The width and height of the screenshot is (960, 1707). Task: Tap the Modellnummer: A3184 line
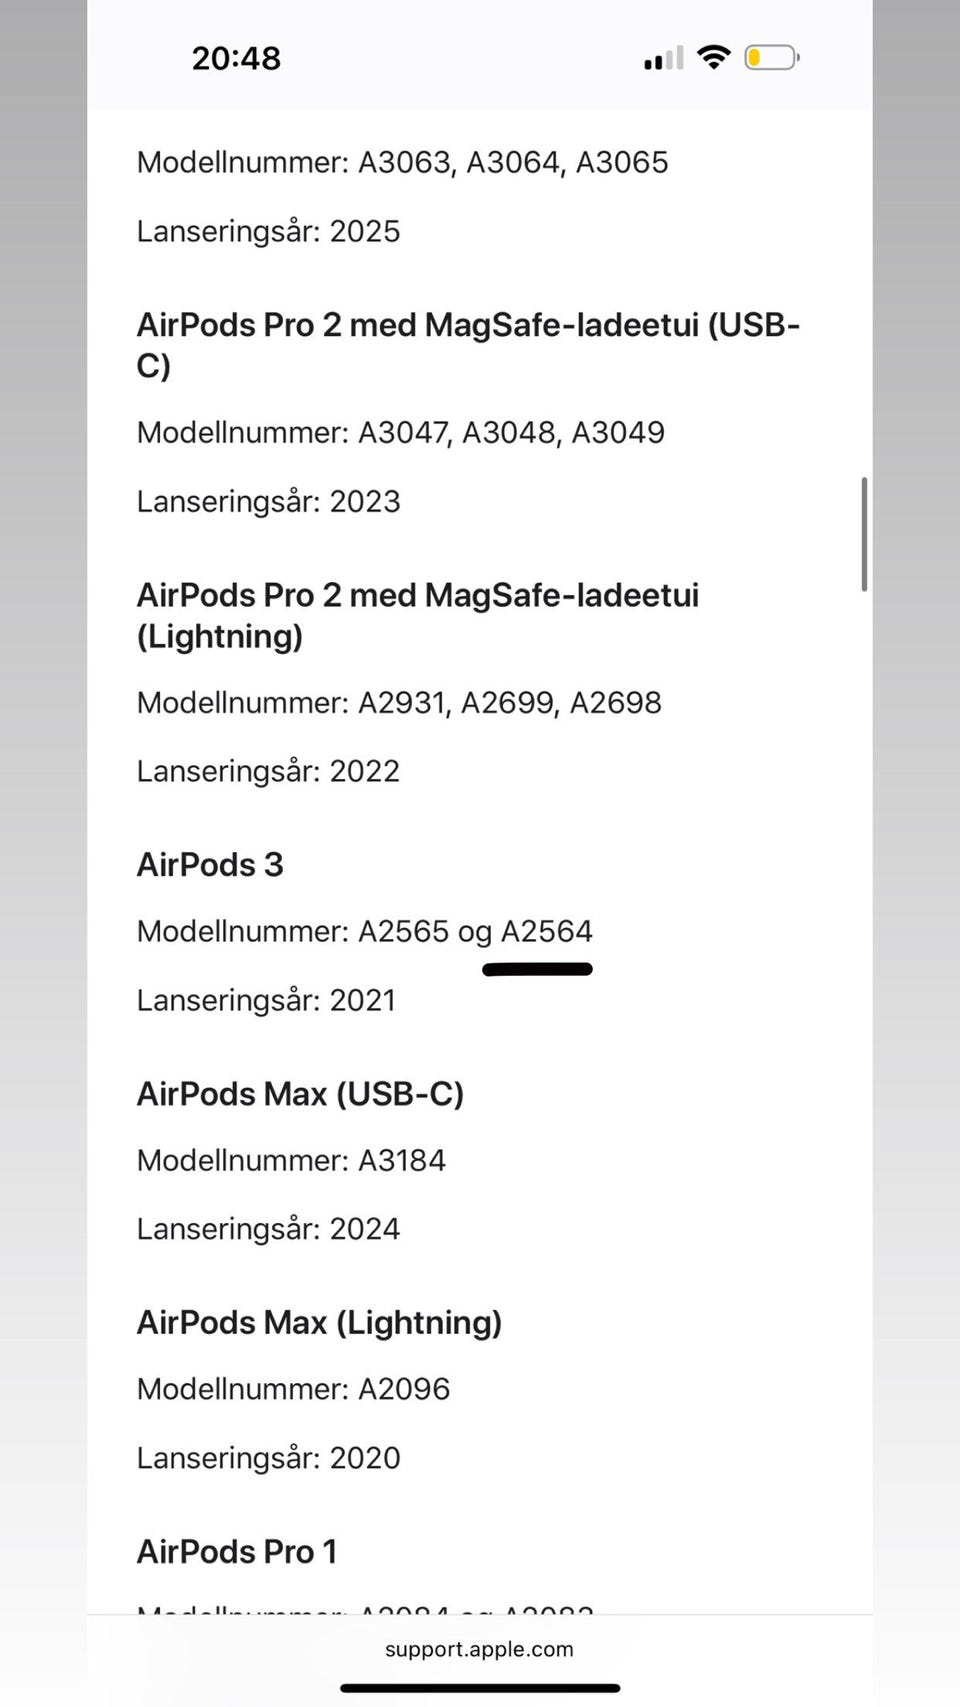click(x=291, y=1160)
